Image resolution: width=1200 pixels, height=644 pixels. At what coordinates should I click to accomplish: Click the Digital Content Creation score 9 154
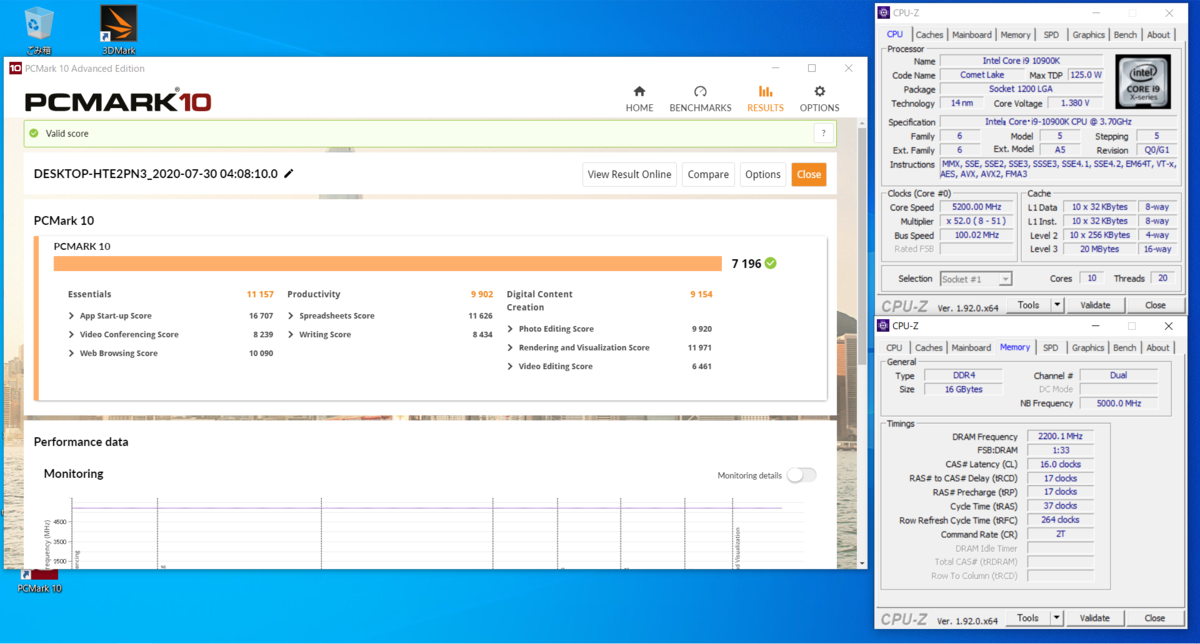(x=701, y=294)
